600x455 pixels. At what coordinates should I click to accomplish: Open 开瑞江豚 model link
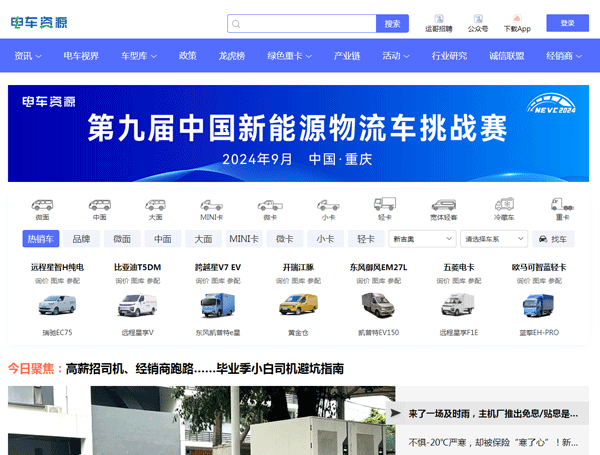(298, 267)
